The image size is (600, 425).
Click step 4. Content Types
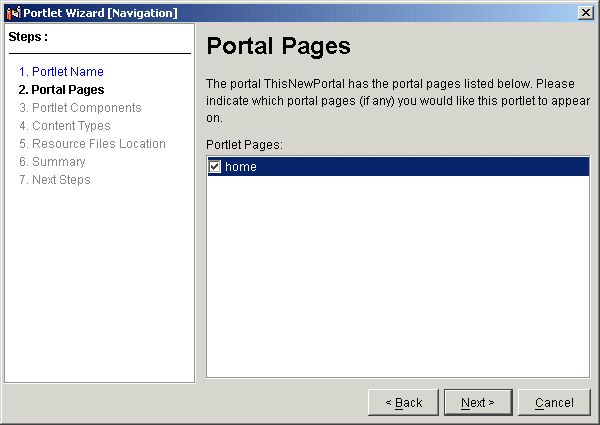pyautogui.click(x=65, y=125)
